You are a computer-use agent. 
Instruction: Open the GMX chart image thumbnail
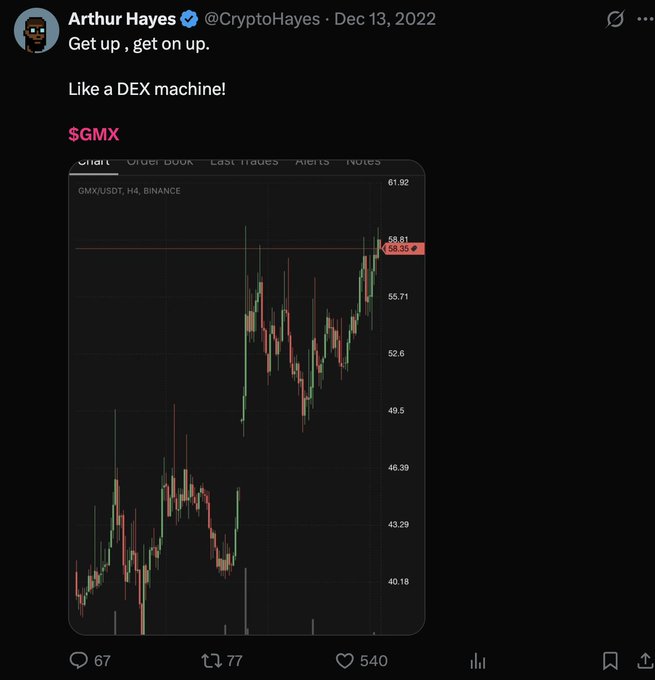(x=247, y=397)
